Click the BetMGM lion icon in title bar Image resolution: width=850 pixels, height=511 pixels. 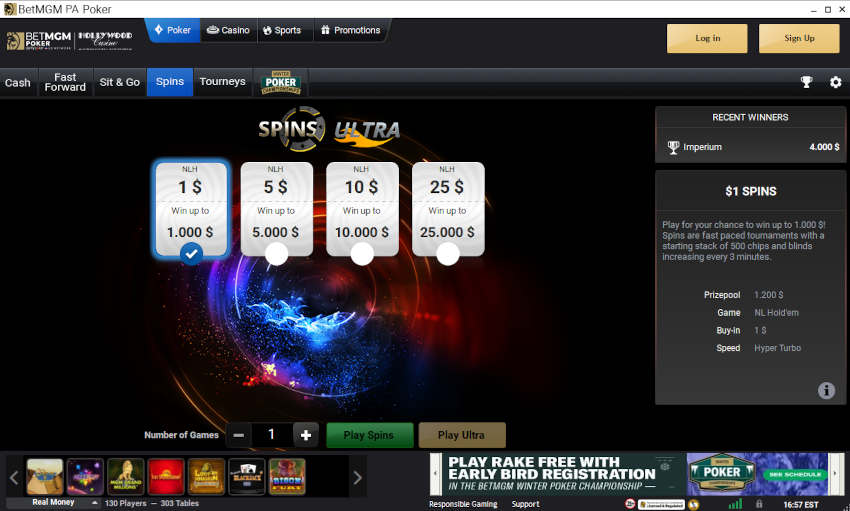(9, 9)
